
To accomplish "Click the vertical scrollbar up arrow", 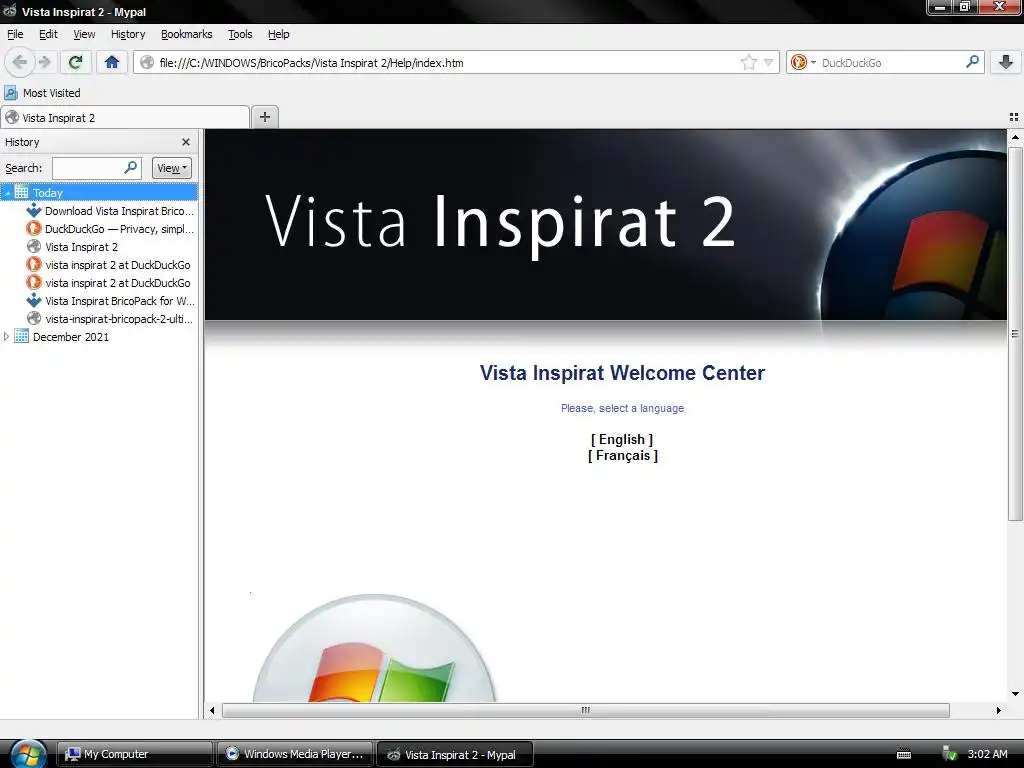I will point(1015,137).
